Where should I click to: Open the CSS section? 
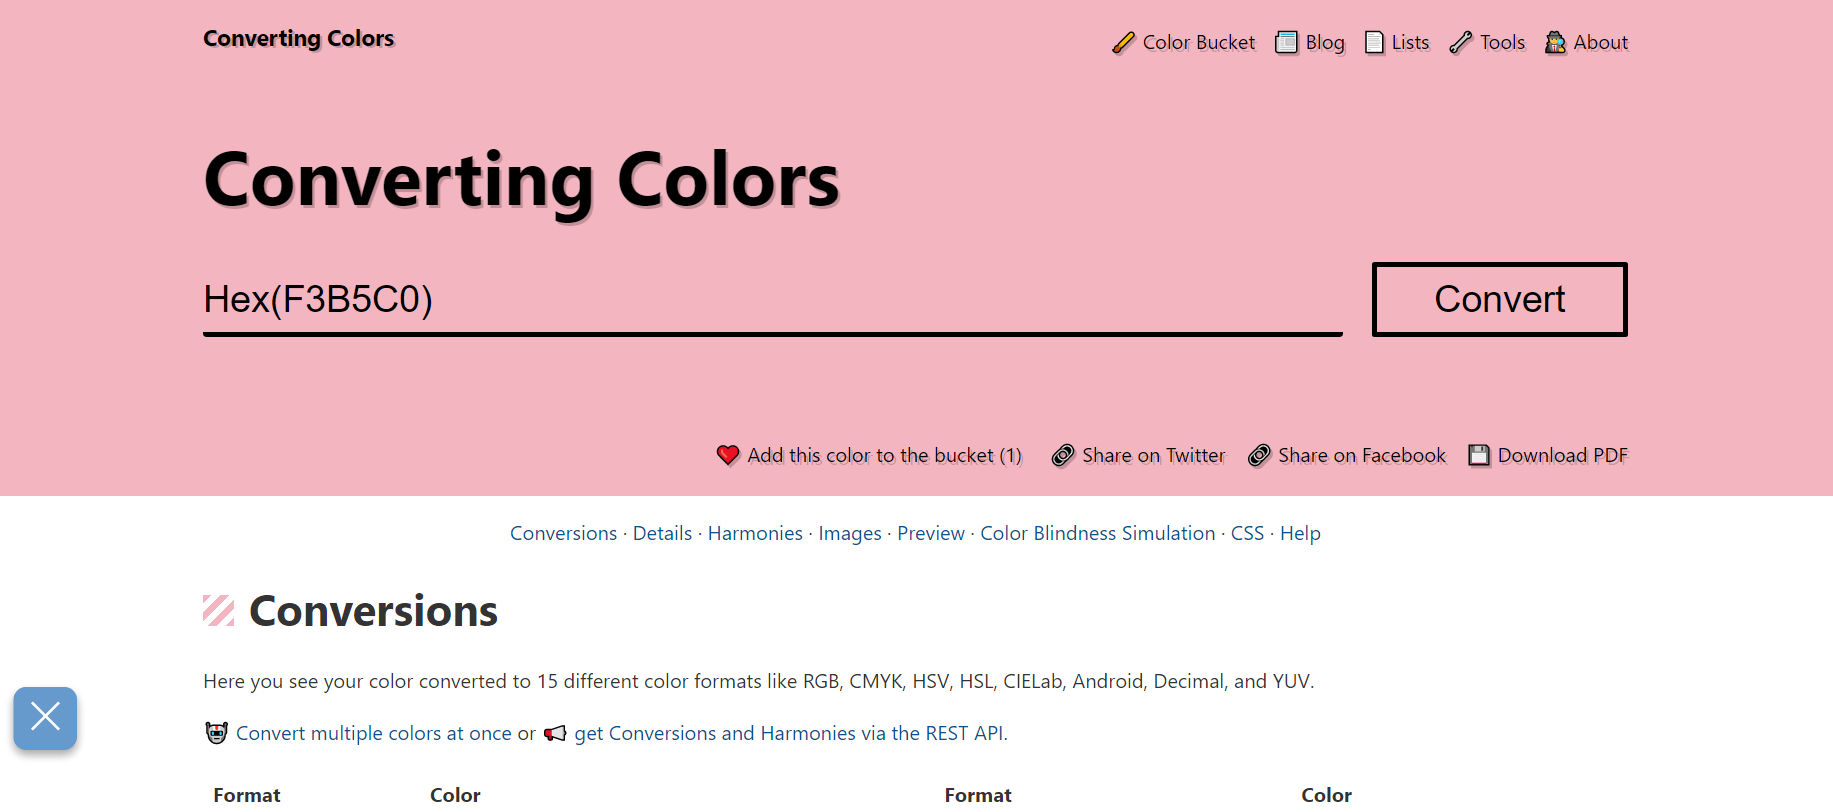click(1247, 533)
